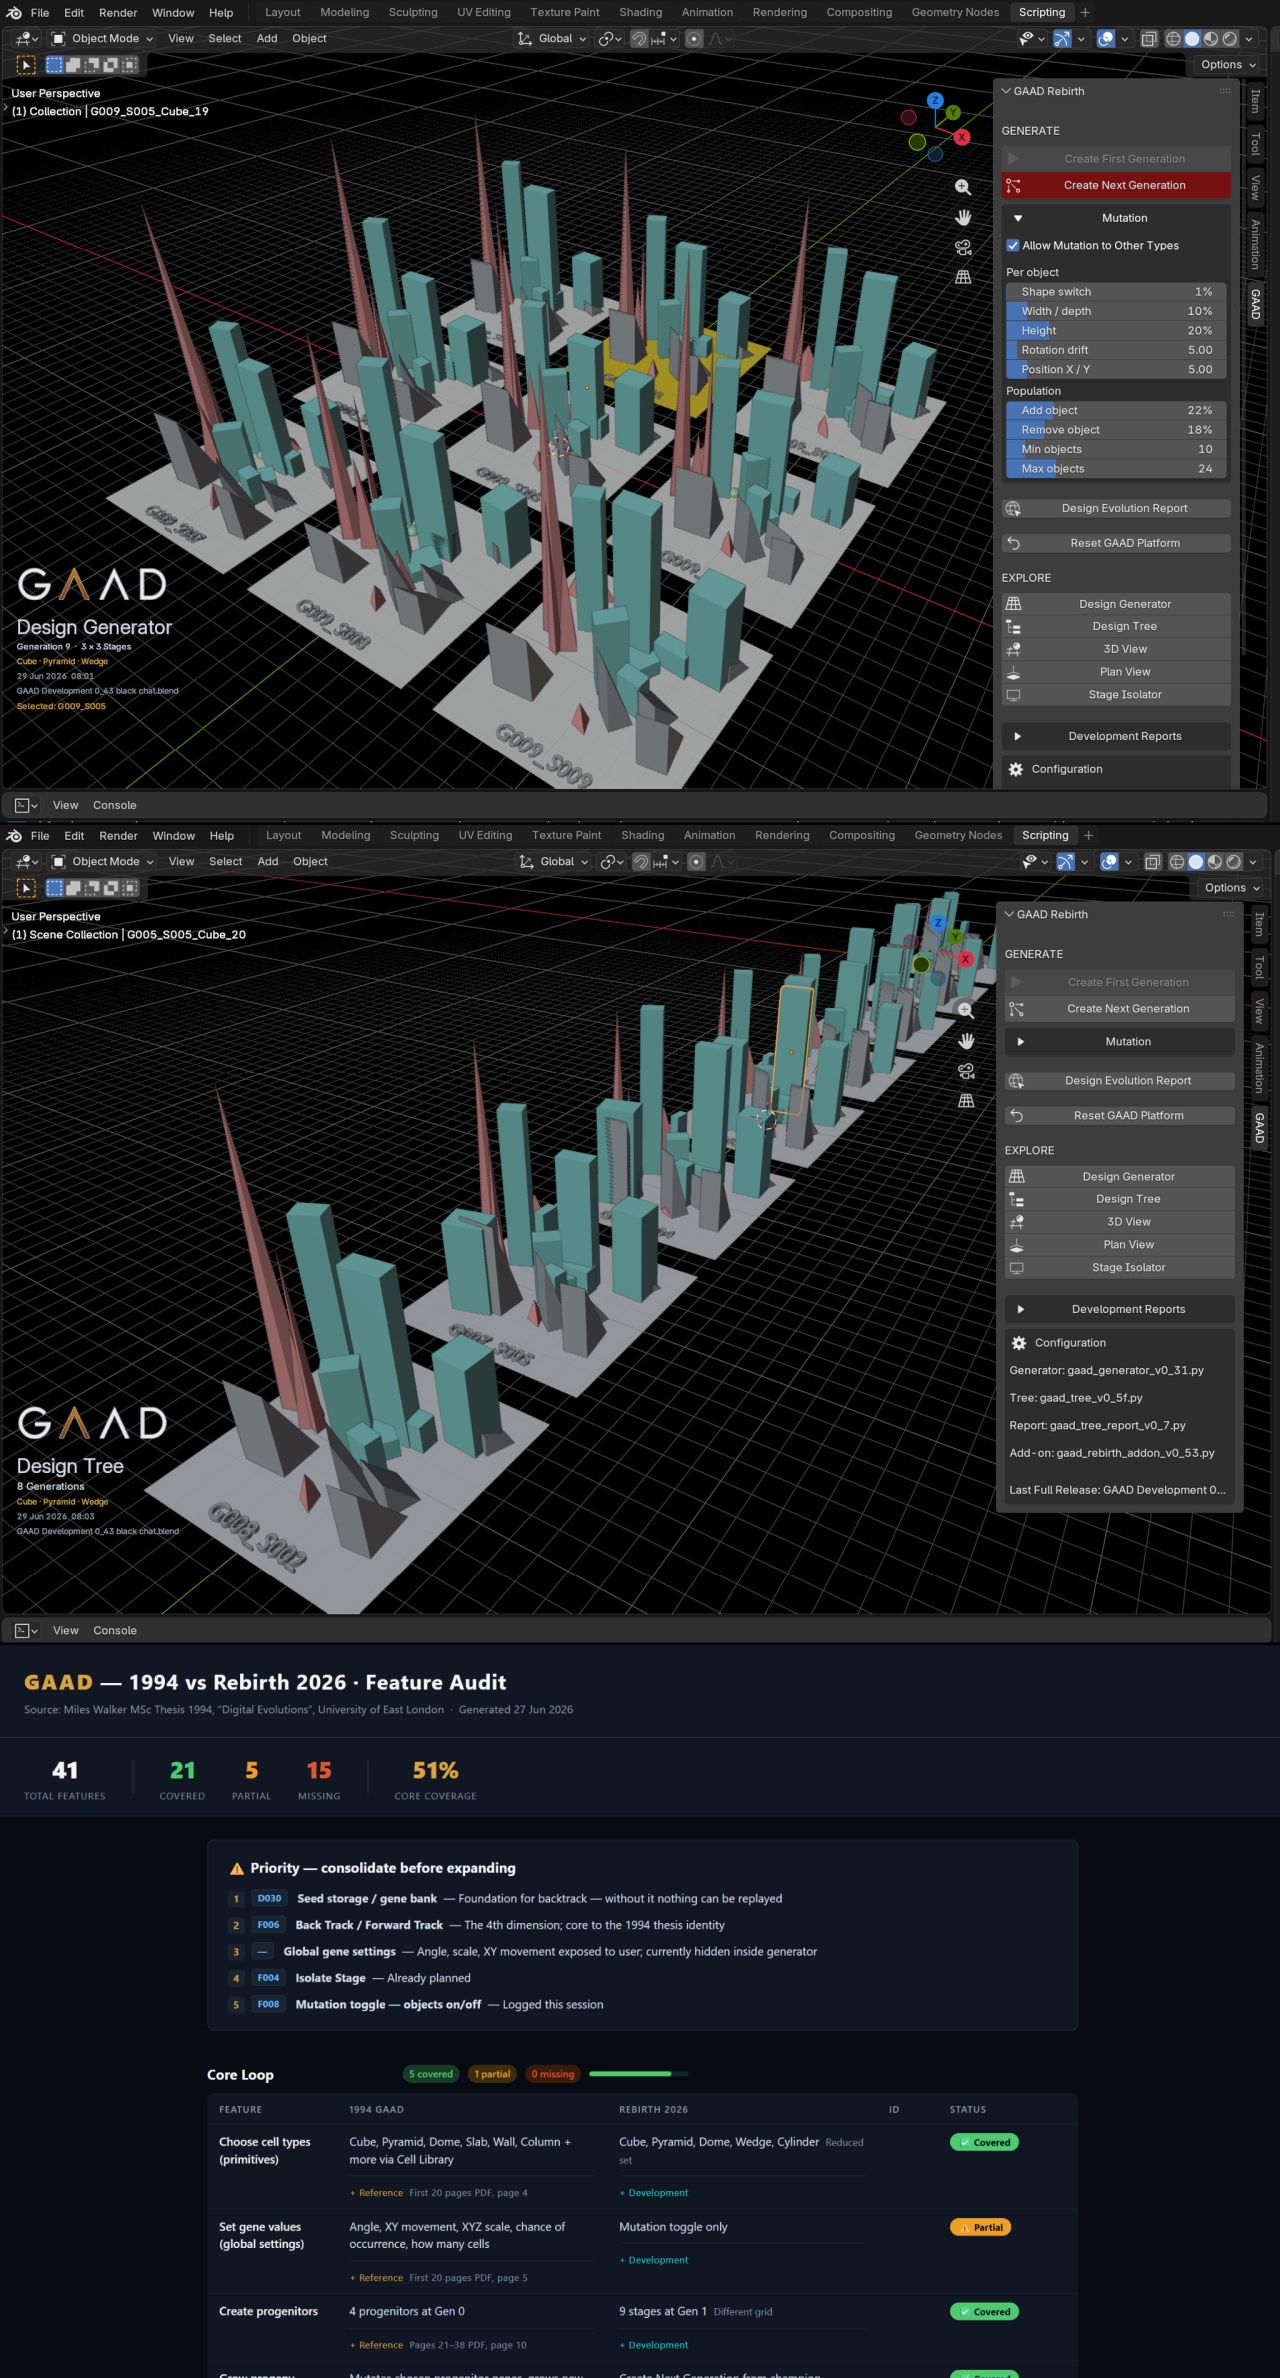Add a workspace with plus icon in Design Generator window

click(x=1085, y=12)
